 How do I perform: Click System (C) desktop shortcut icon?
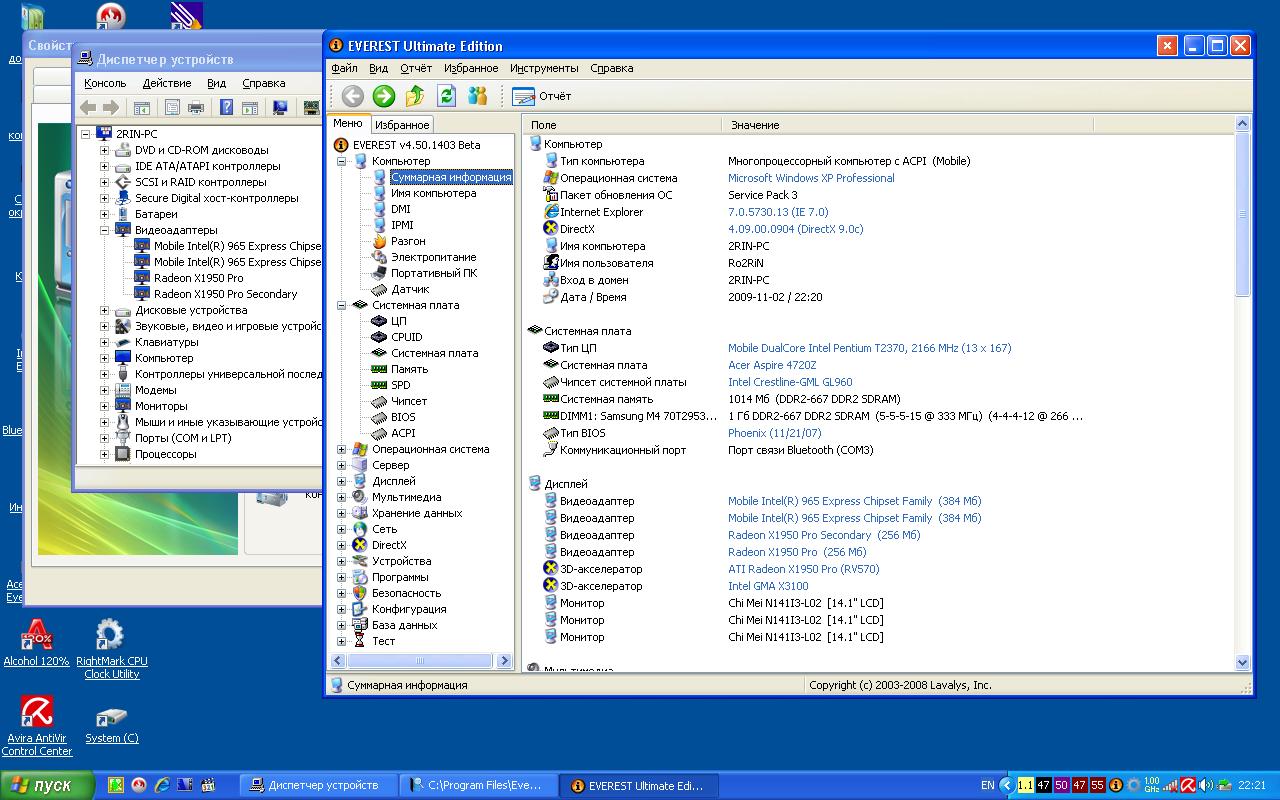[x=111, y=722]
